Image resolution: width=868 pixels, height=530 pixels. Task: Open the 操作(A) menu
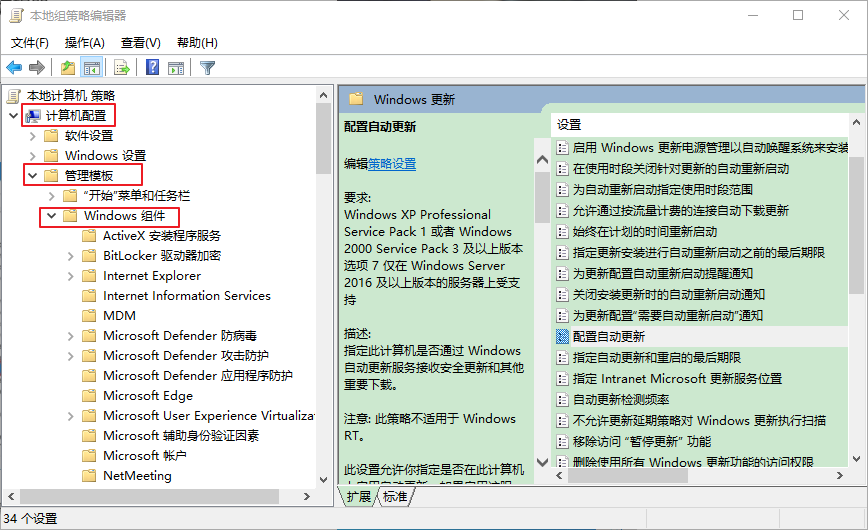[84, 43]
